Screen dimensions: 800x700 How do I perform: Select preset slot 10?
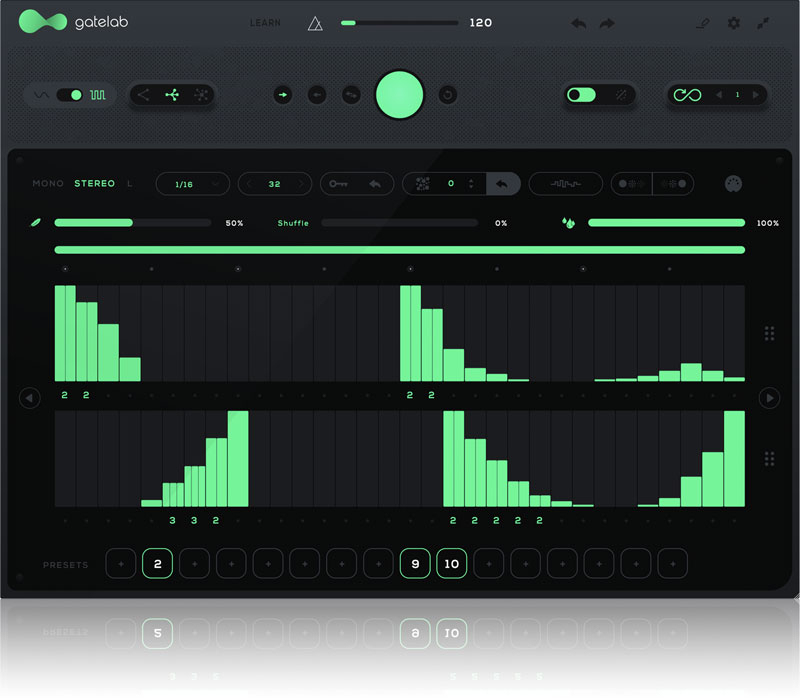tap(451, 564)
